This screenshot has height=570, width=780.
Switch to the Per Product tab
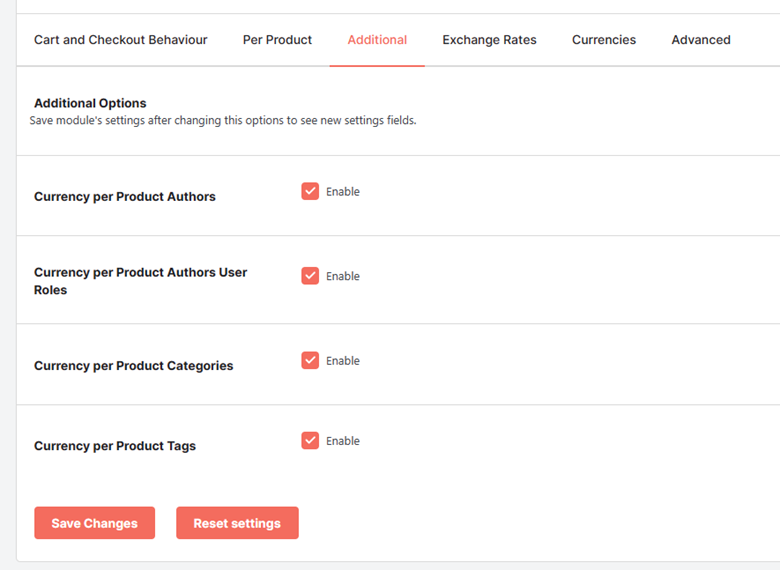tap(277, 40)
